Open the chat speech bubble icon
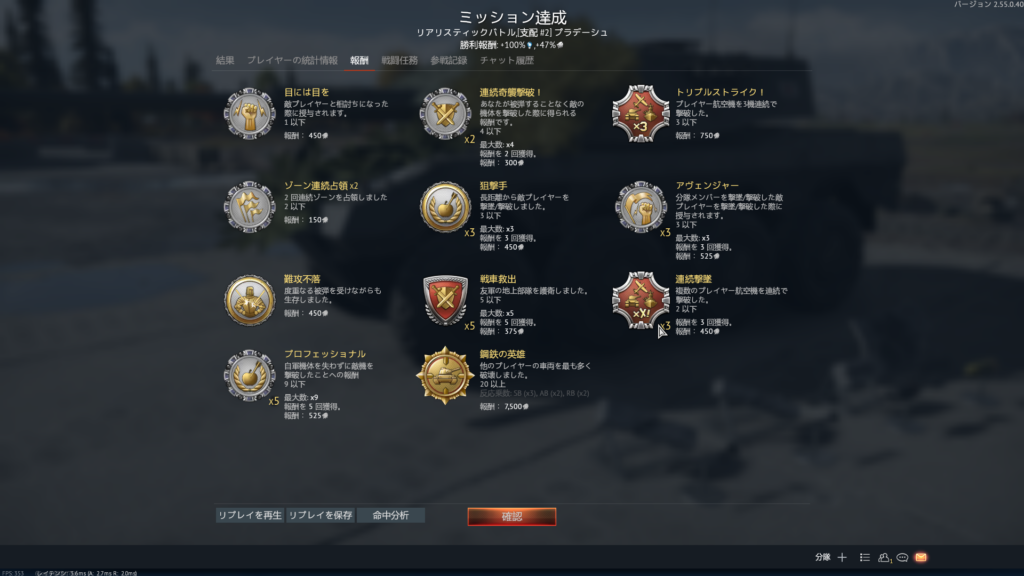 (903, 557)
